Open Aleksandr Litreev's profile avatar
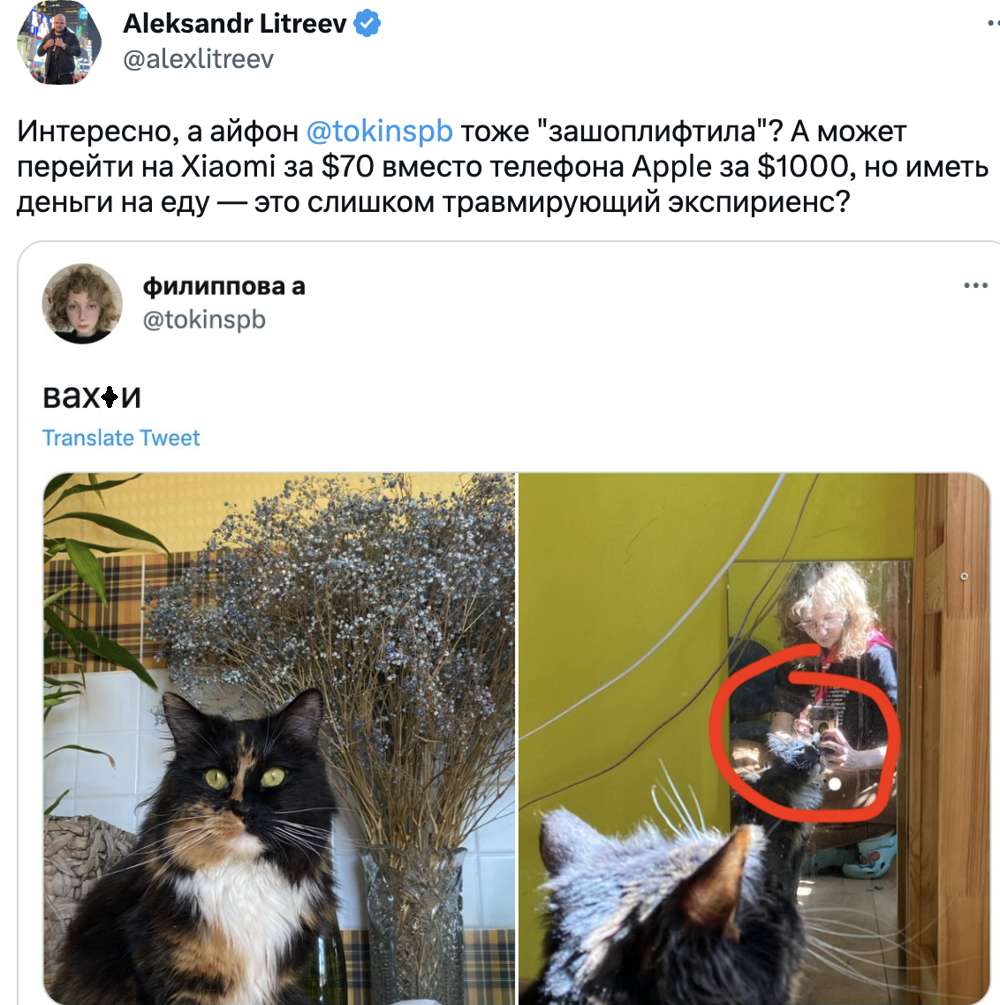This screenshot has height=1005, width=1000. tap(58, 42)
